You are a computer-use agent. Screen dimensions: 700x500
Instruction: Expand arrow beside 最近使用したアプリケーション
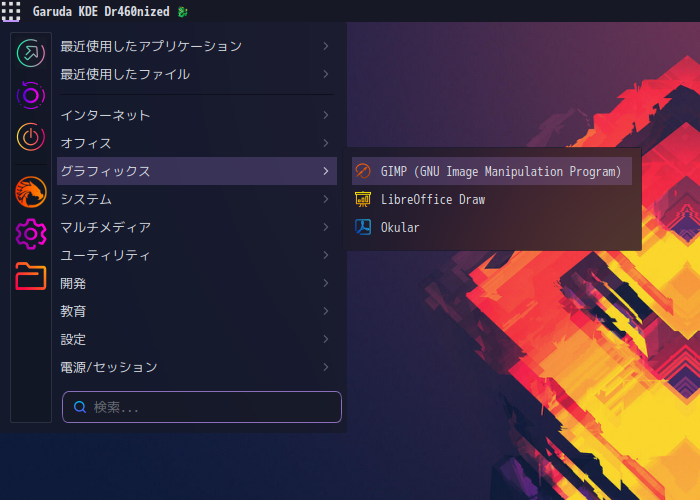pyautogui.click(x=326, y=46)
